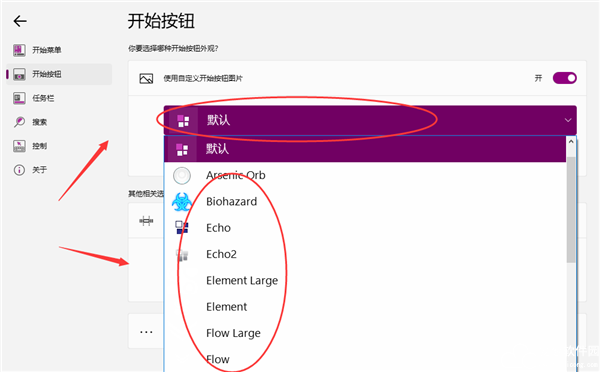
Task: Choose Element Large from the list
Action: 365,281
